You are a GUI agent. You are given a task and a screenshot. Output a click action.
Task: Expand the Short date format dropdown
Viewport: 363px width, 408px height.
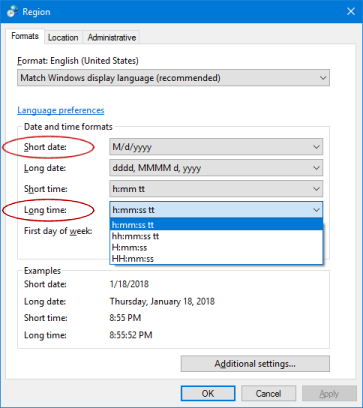pos(216,147)
